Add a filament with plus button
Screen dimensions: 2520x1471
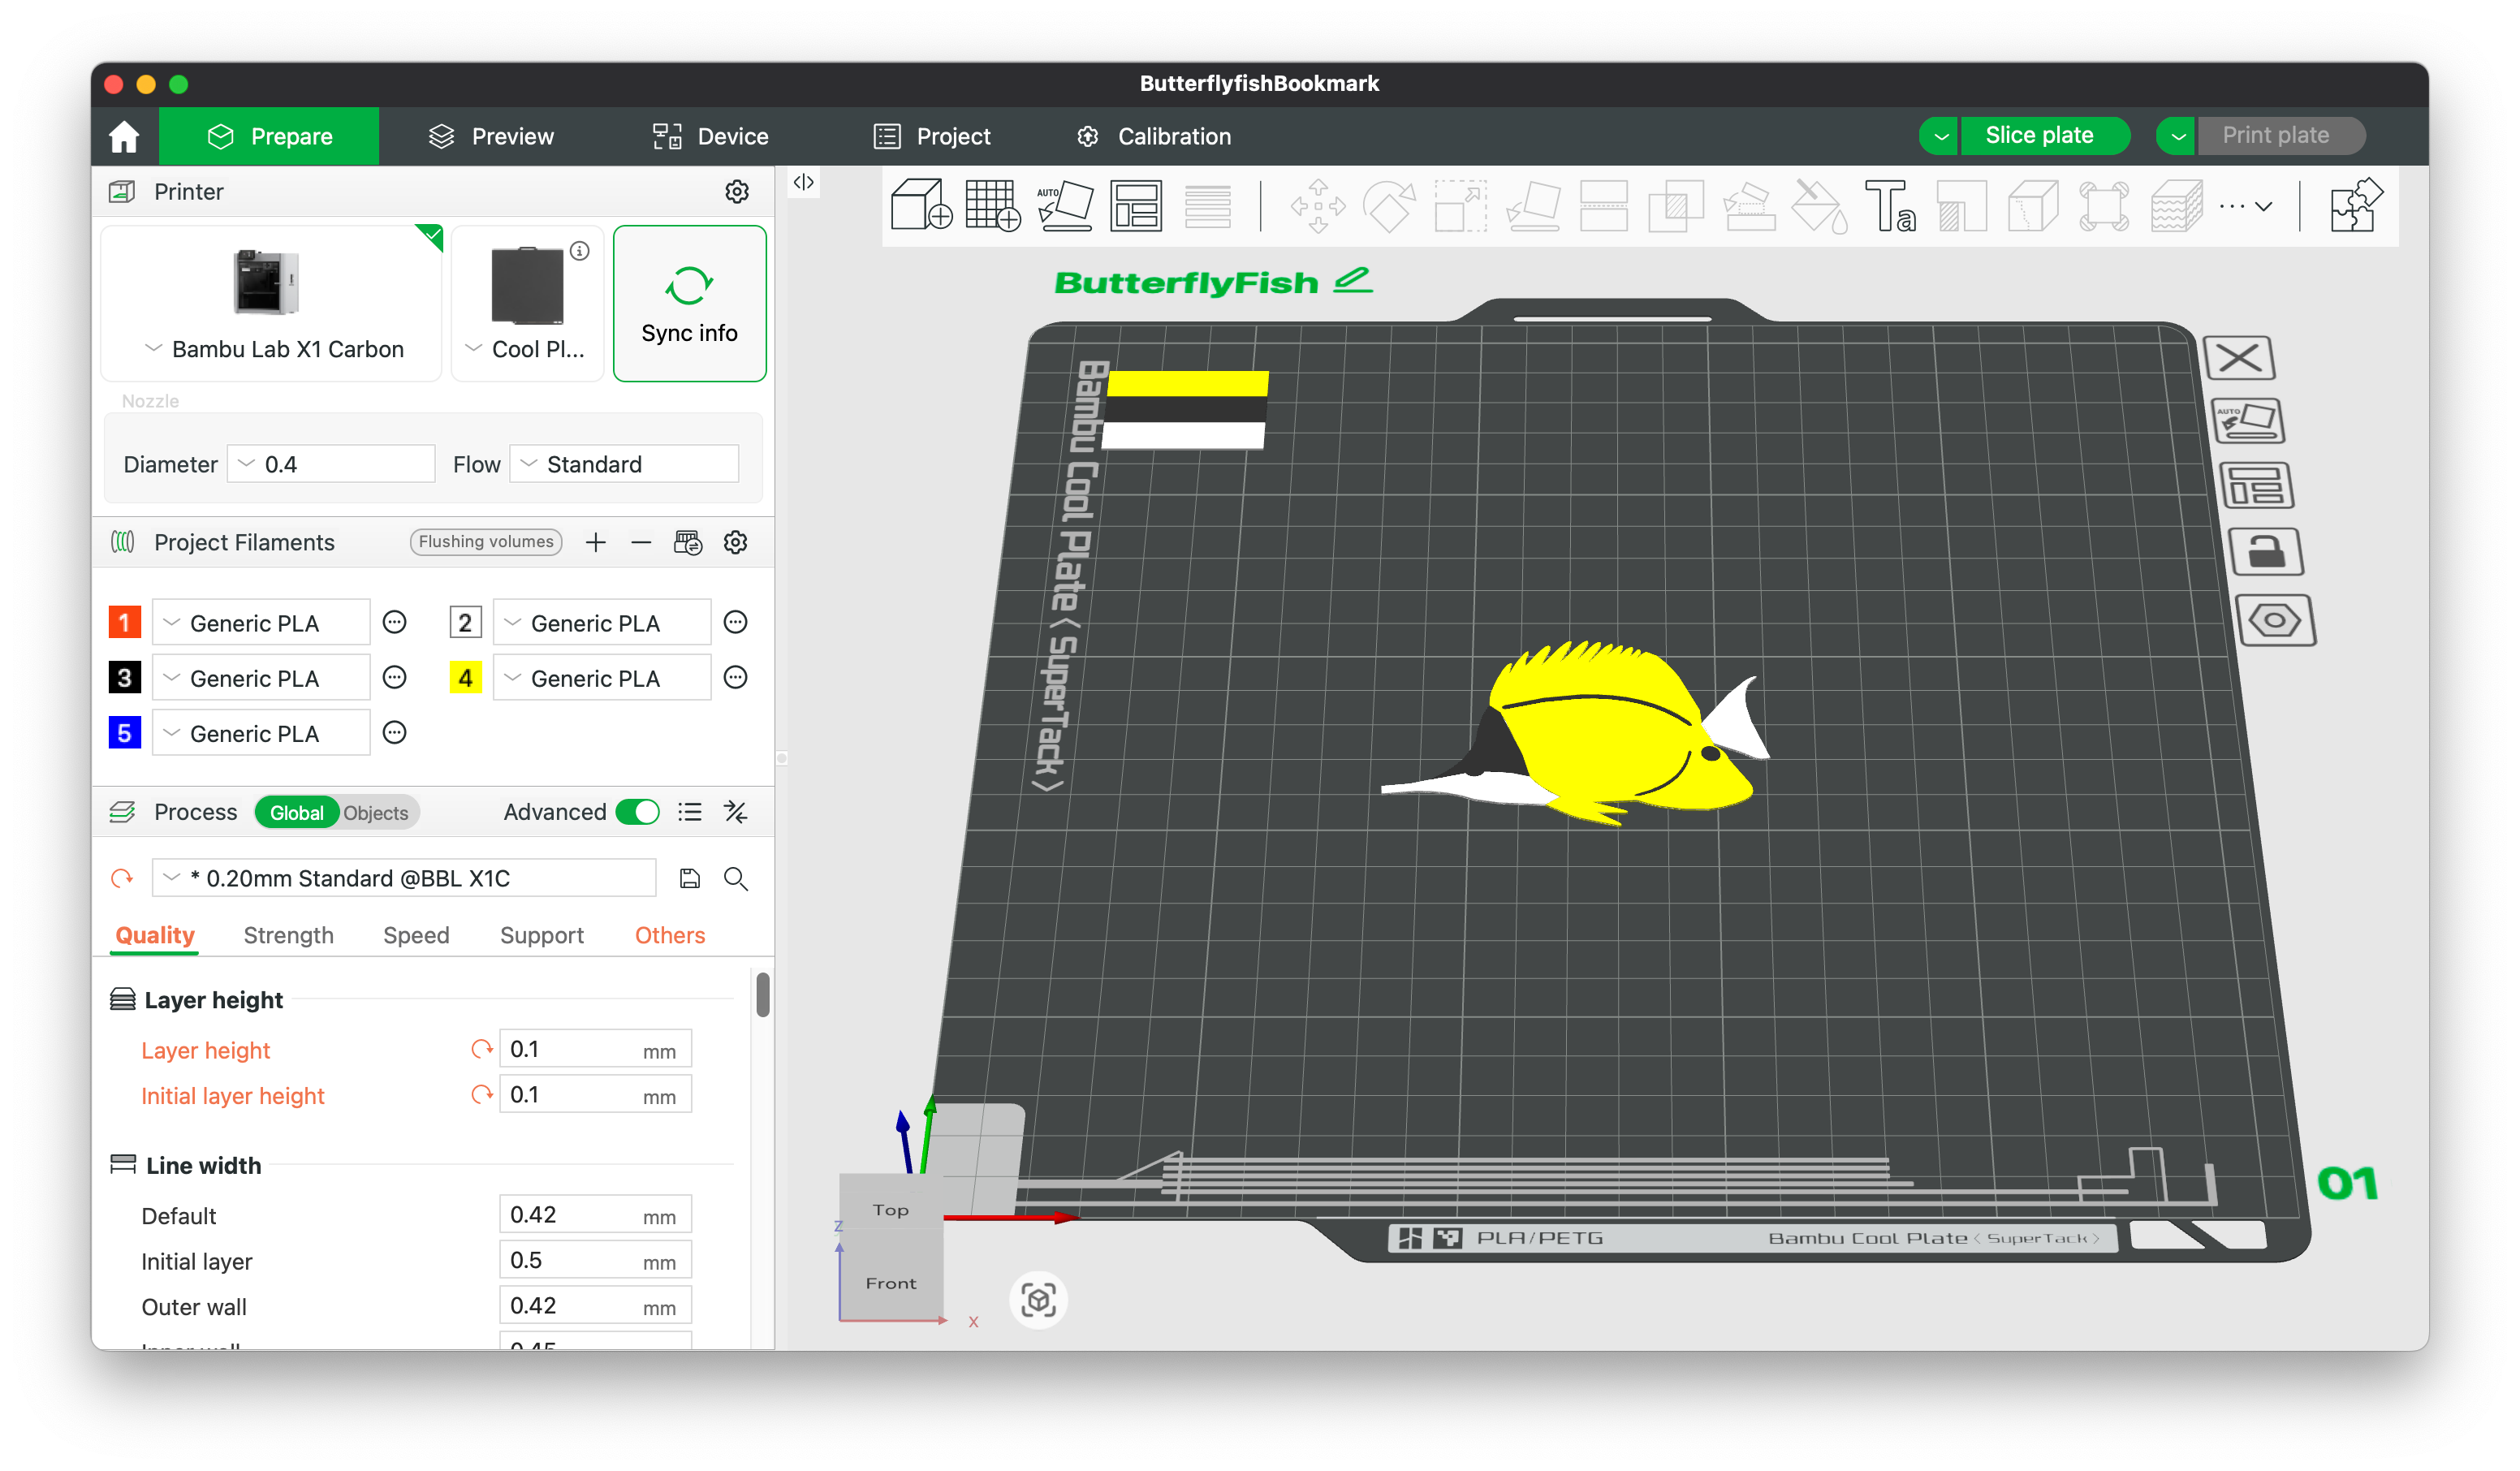click(596, 542)
